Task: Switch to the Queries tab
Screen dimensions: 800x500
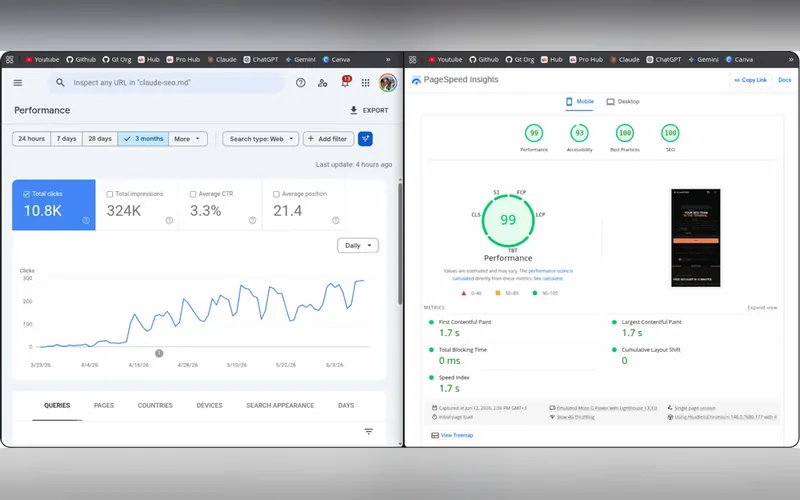Action: 57,406
